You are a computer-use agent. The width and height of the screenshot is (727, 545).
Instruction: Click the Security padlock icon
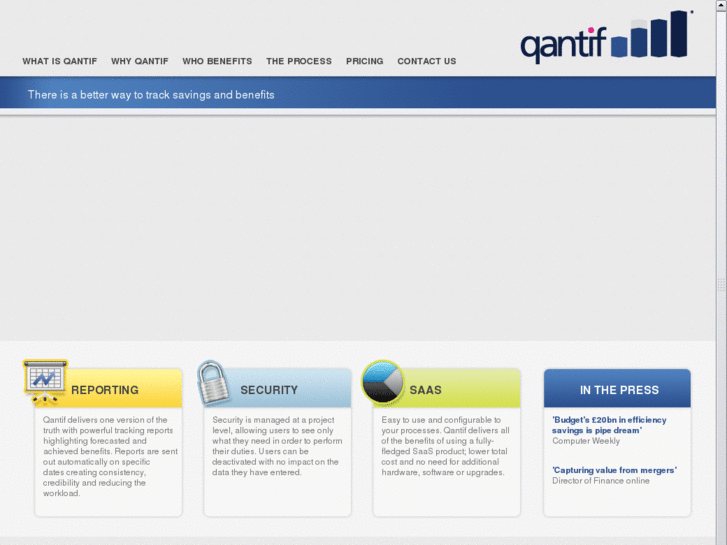tap(213, 382)
